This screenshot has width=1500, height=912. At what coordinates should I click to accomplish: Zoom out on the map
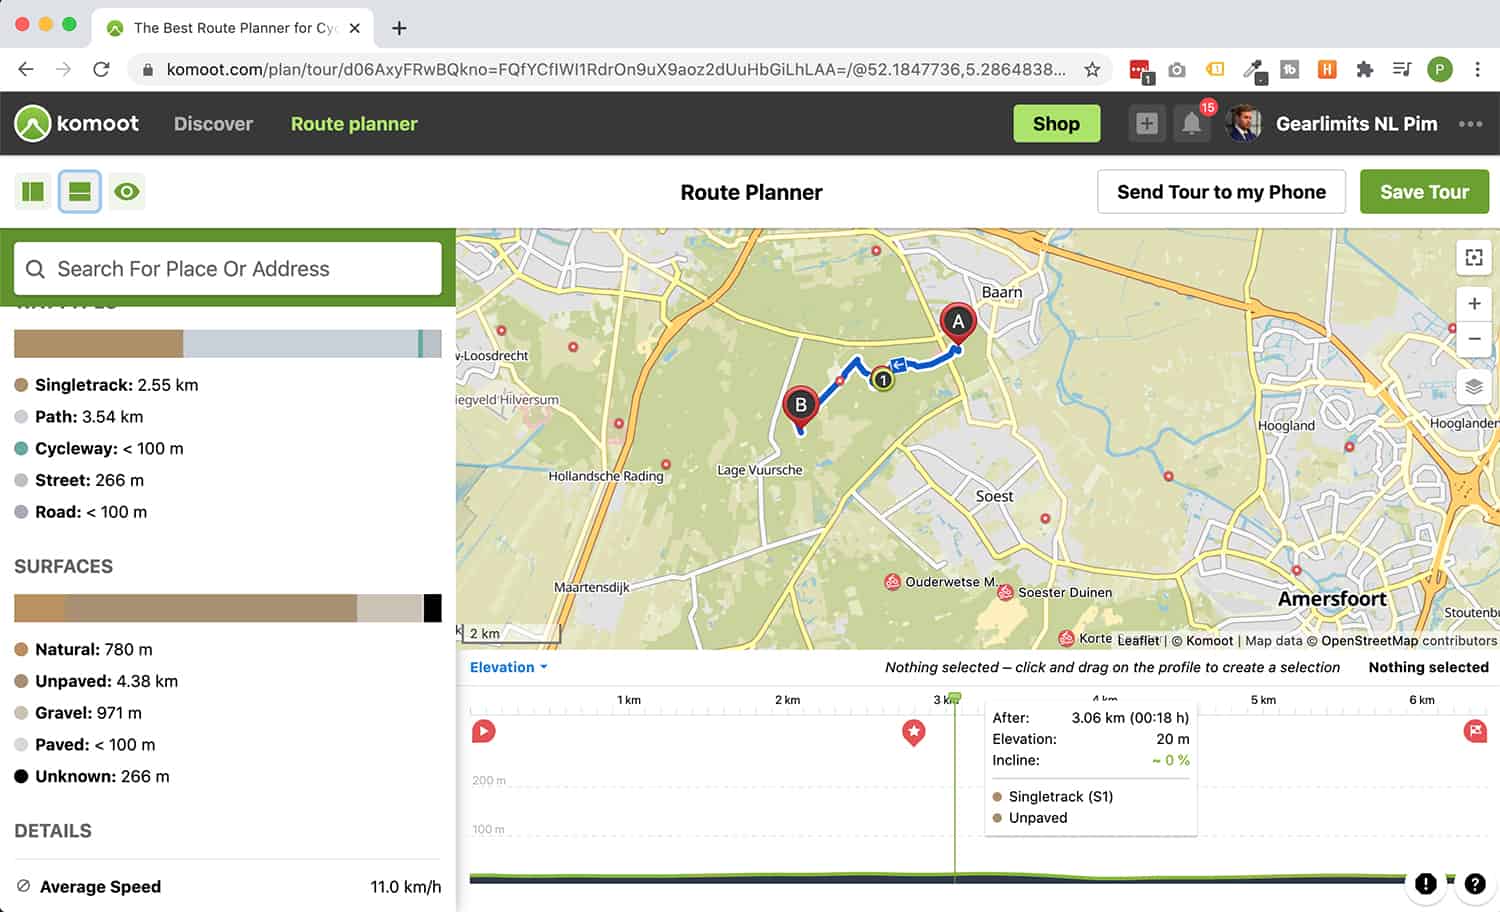coord(1474,339)
